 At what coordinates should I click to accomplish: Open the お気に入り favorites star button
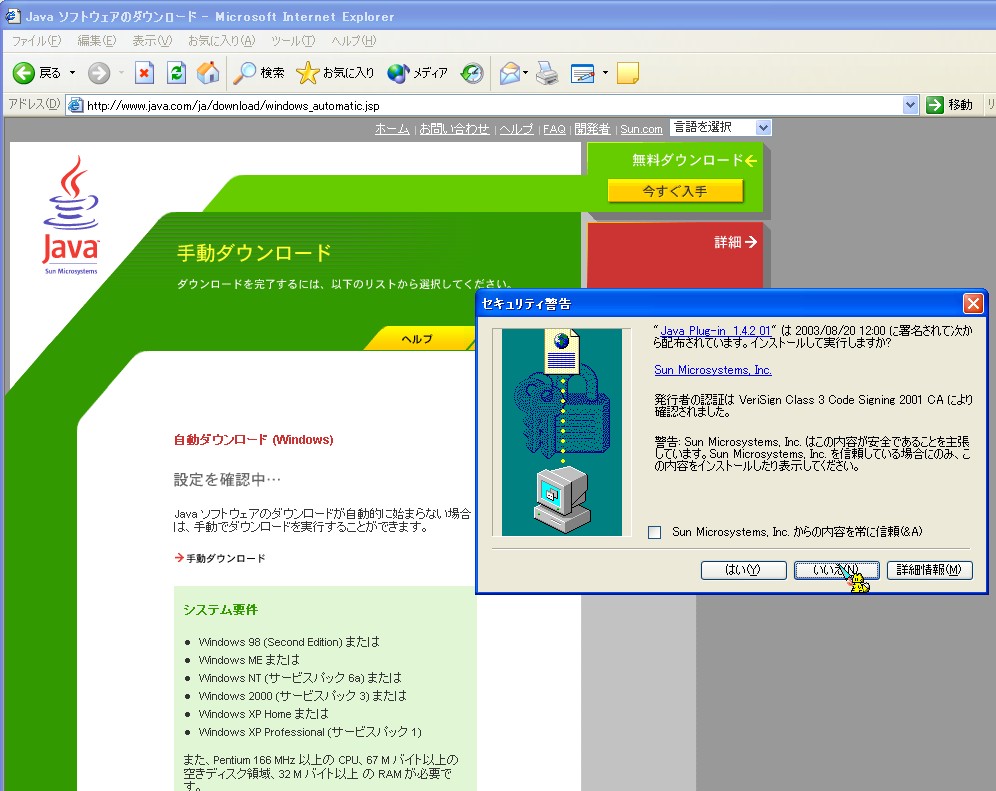click(336, 73)
